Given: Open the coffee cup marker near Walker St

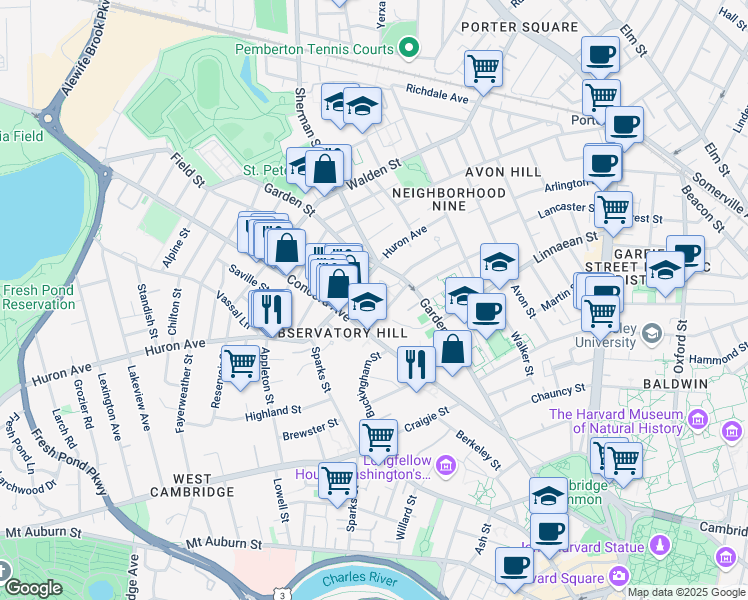Looking at the screenshot, I should (487, 312).
